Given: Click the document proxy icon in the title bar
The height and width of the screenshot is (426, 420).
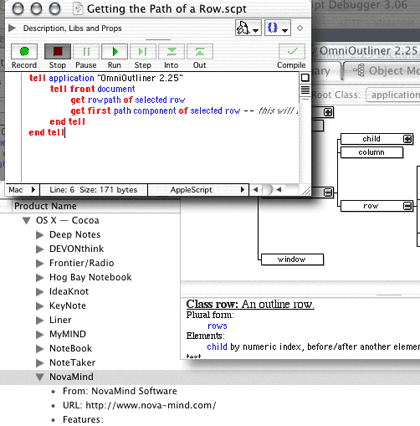Looking at the screenshot, I should [78, 8].
